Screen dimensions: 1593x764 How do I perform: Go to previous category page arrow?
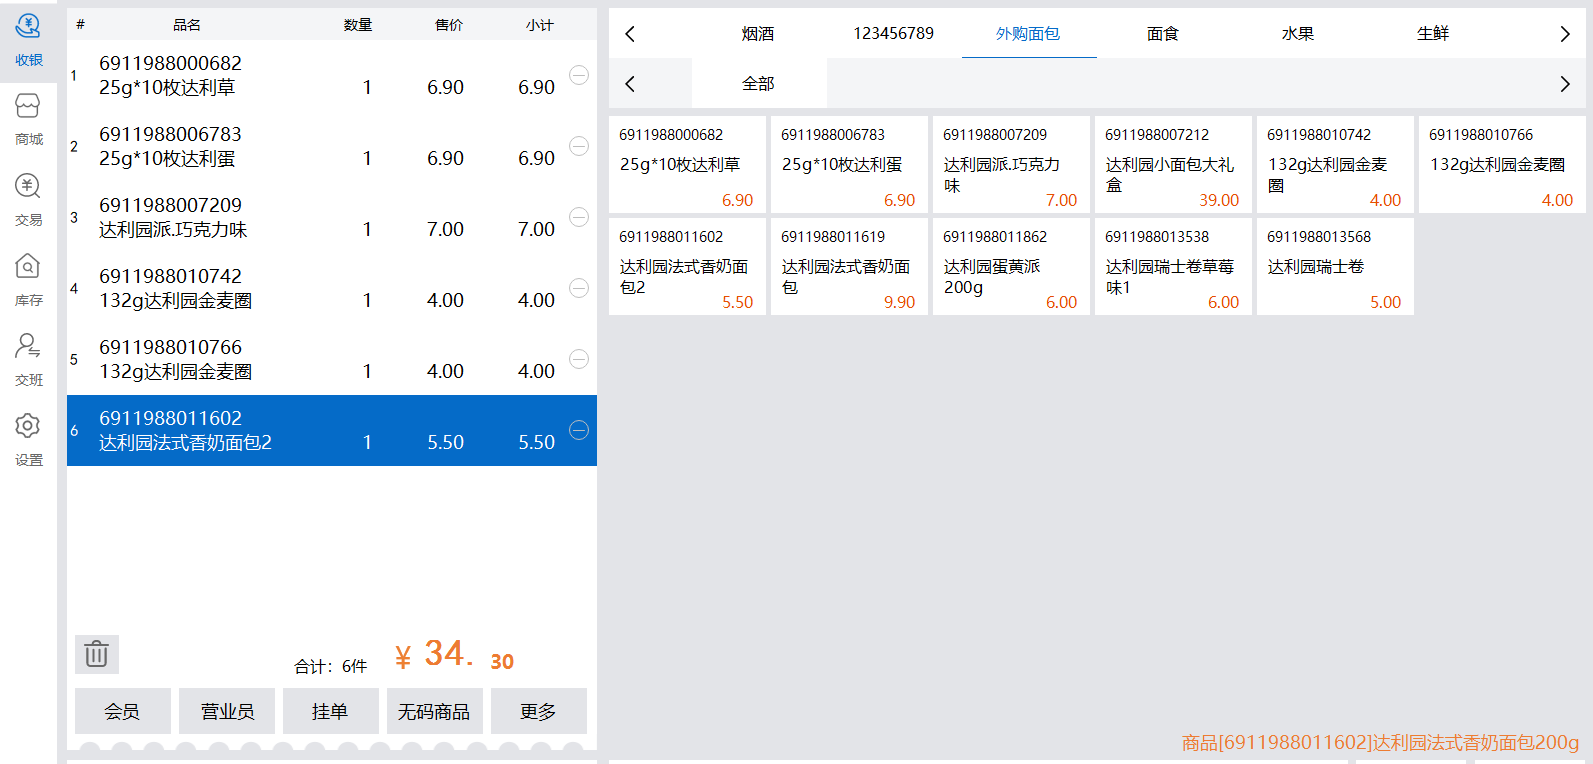[630, 34]
